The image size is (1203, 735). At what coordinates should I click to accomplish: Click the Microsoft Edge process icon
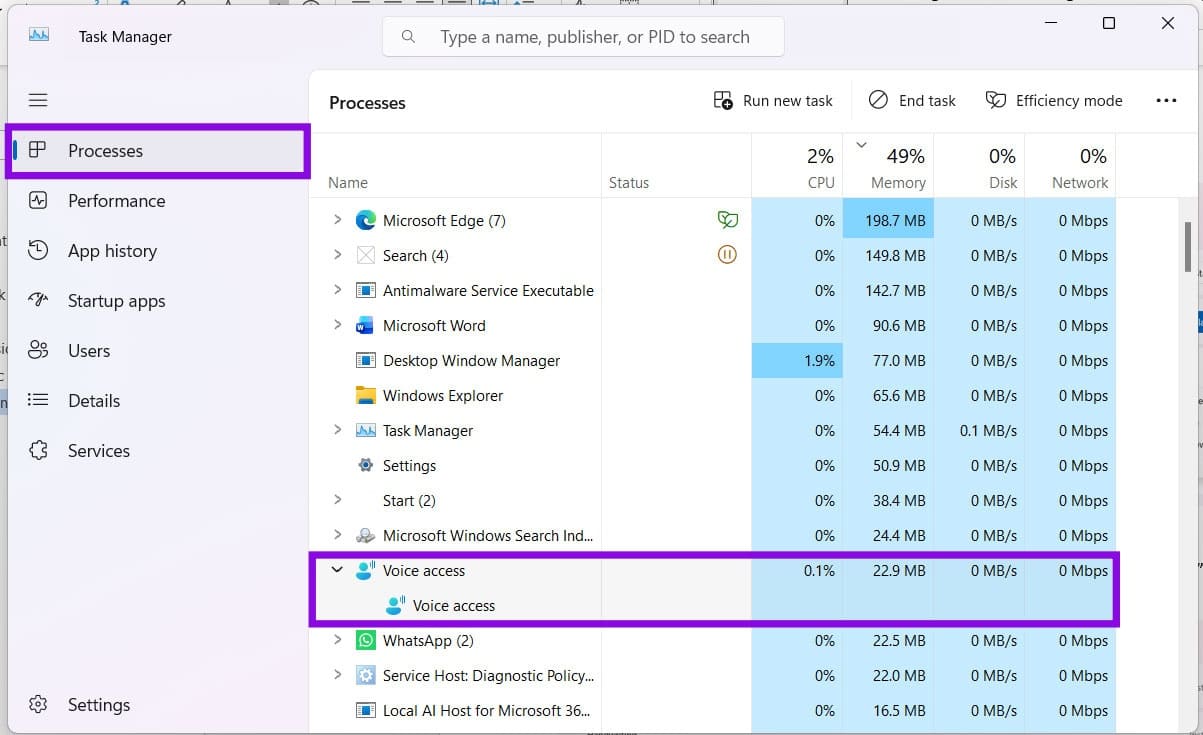click(366, 220)
